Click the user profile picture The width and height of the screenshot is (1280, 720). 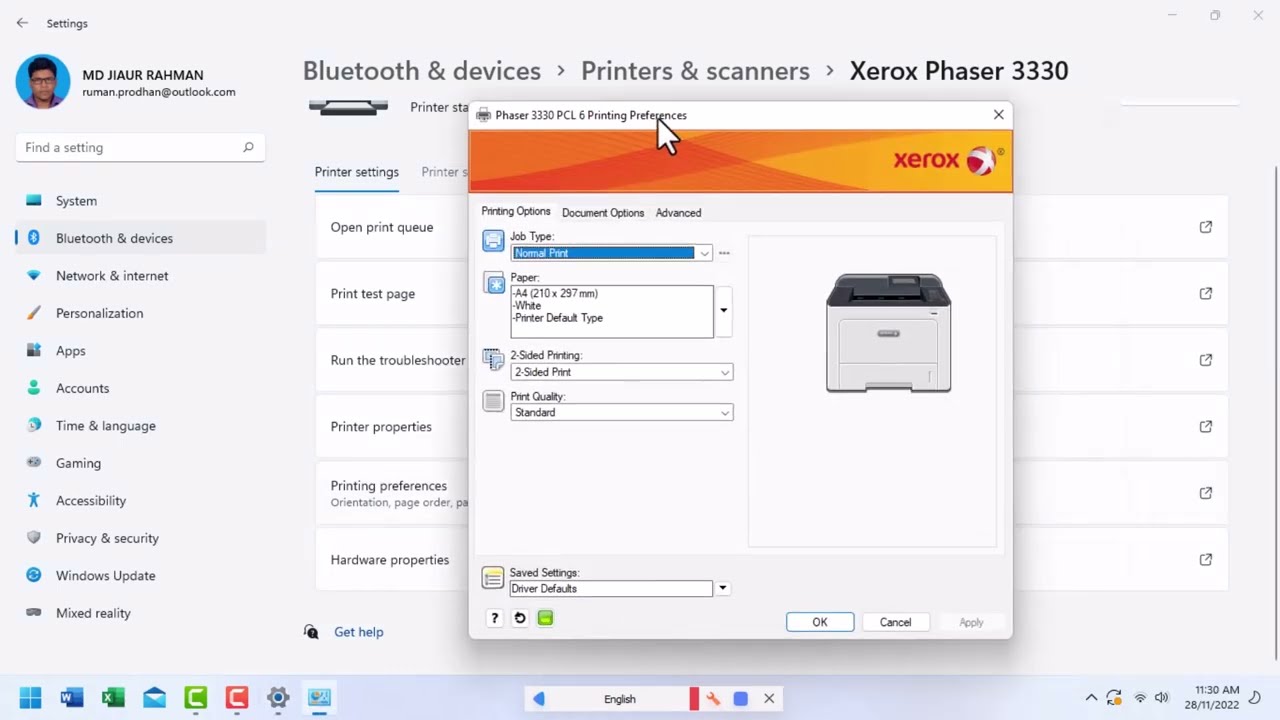(43, 82)
